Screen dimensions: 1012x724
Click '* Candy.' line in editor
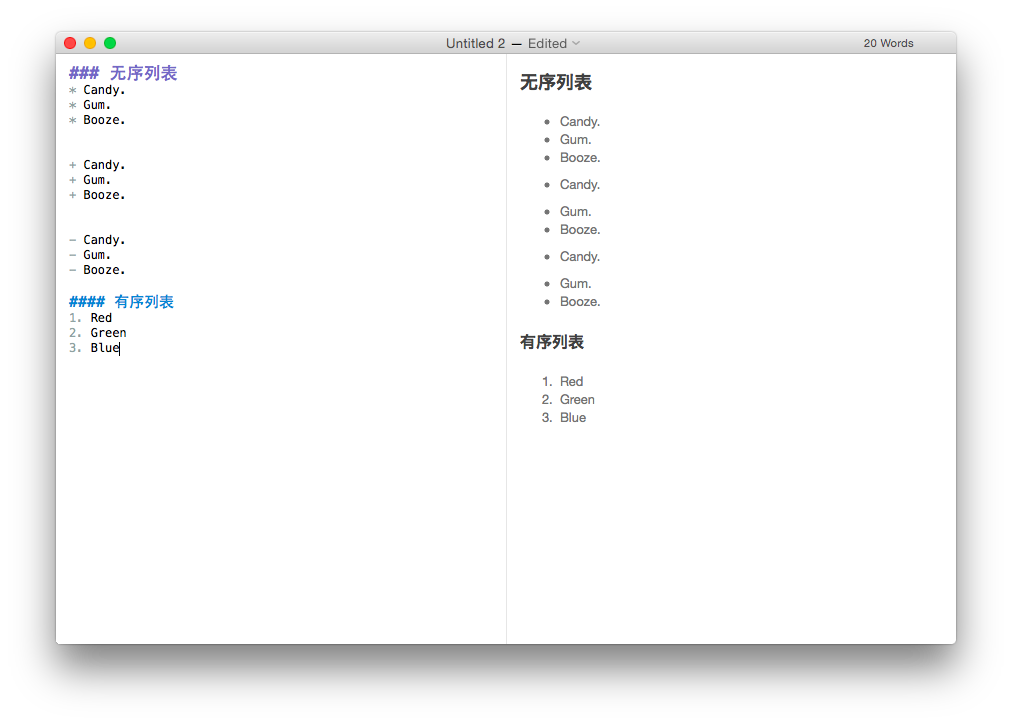coord(97,90)
